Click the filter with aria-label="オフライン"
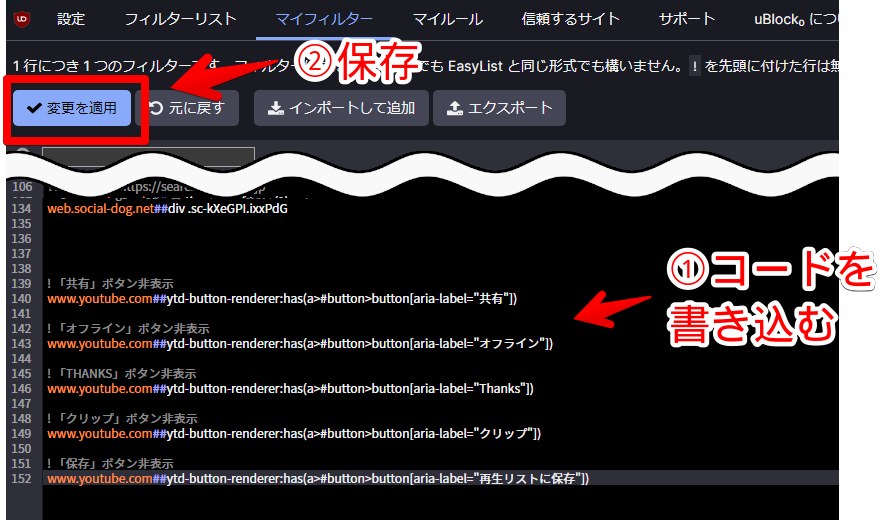884x520 pixels. [300, 344]
